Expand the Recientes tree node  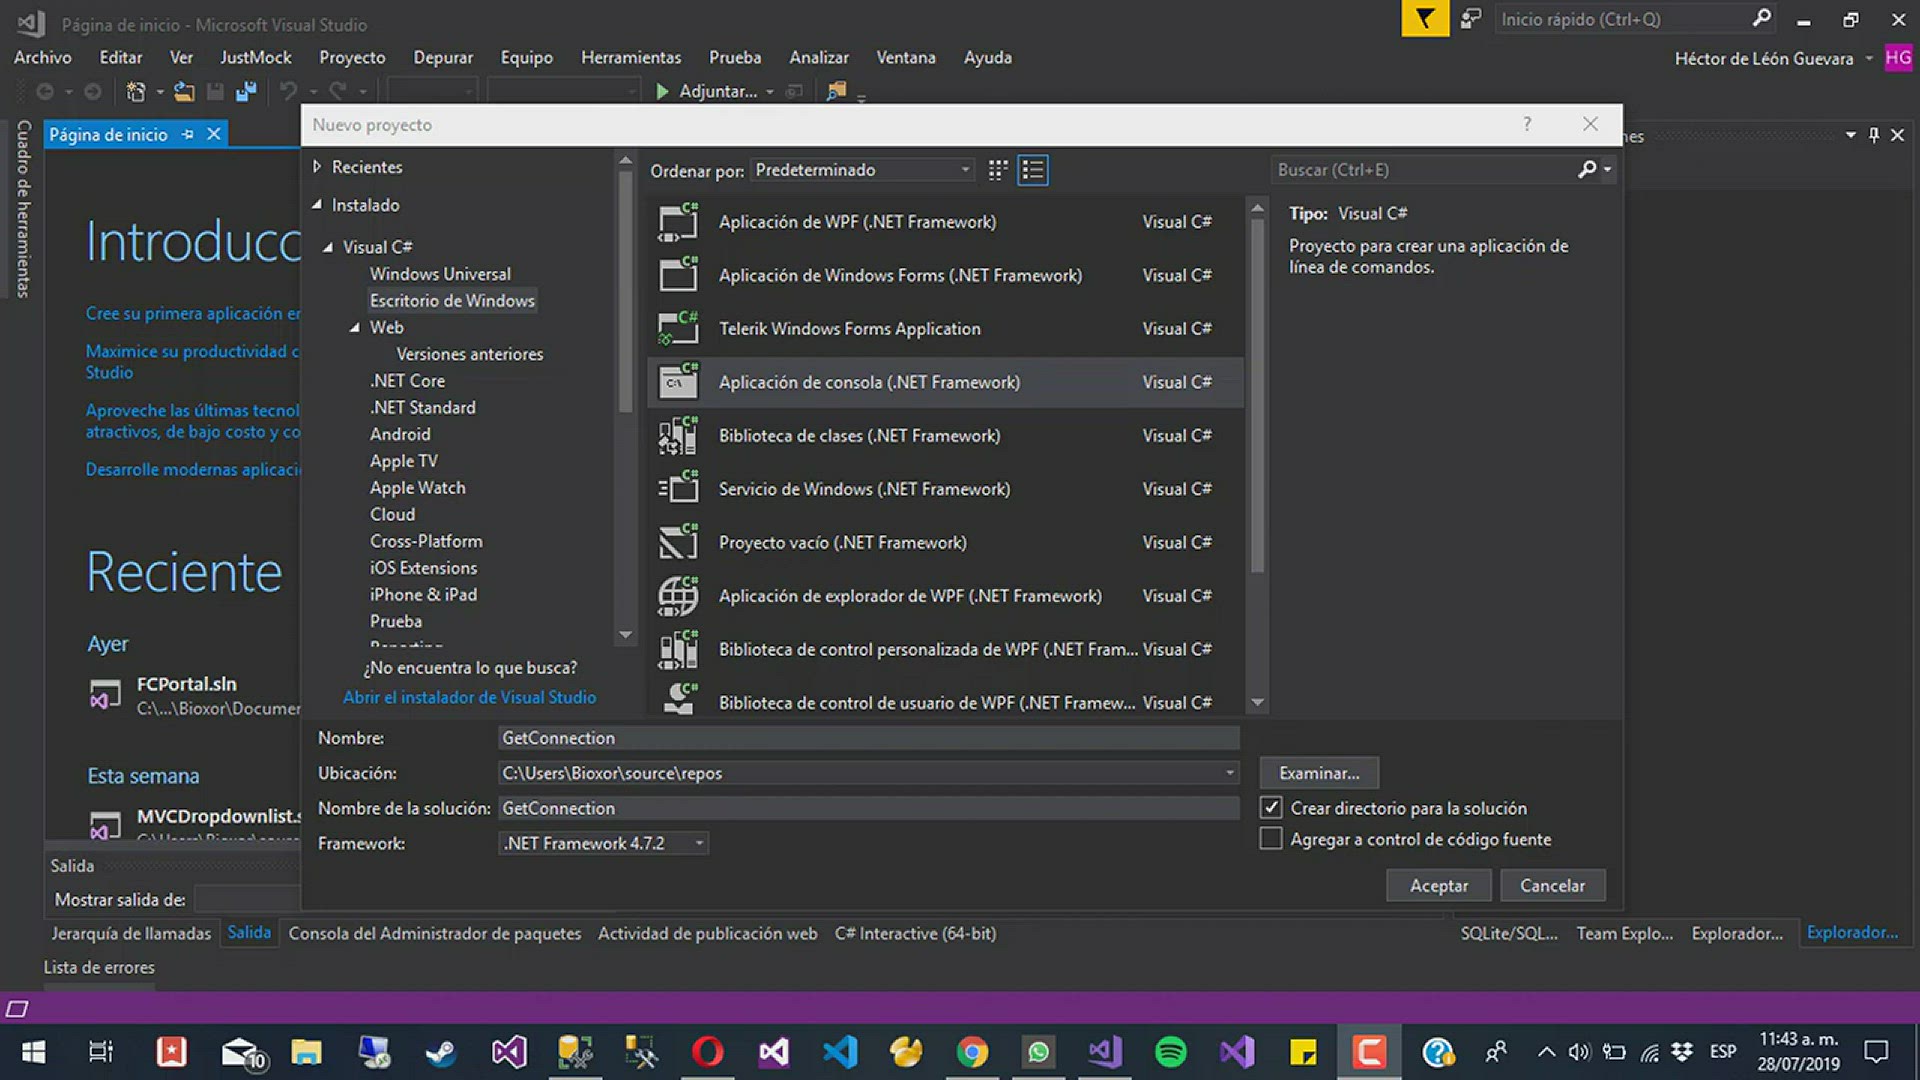[x=317, y=167]
